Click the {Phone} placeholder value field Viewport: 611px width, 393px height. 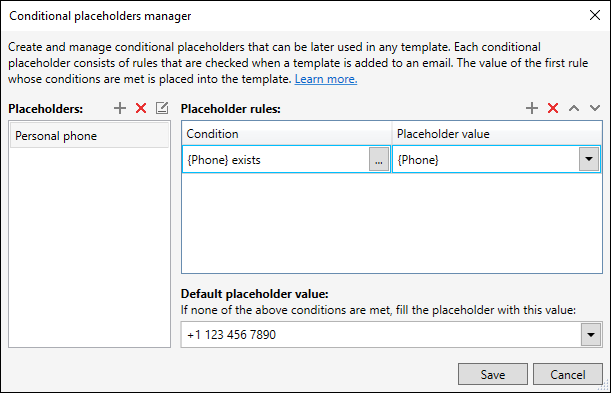point(486,159)
